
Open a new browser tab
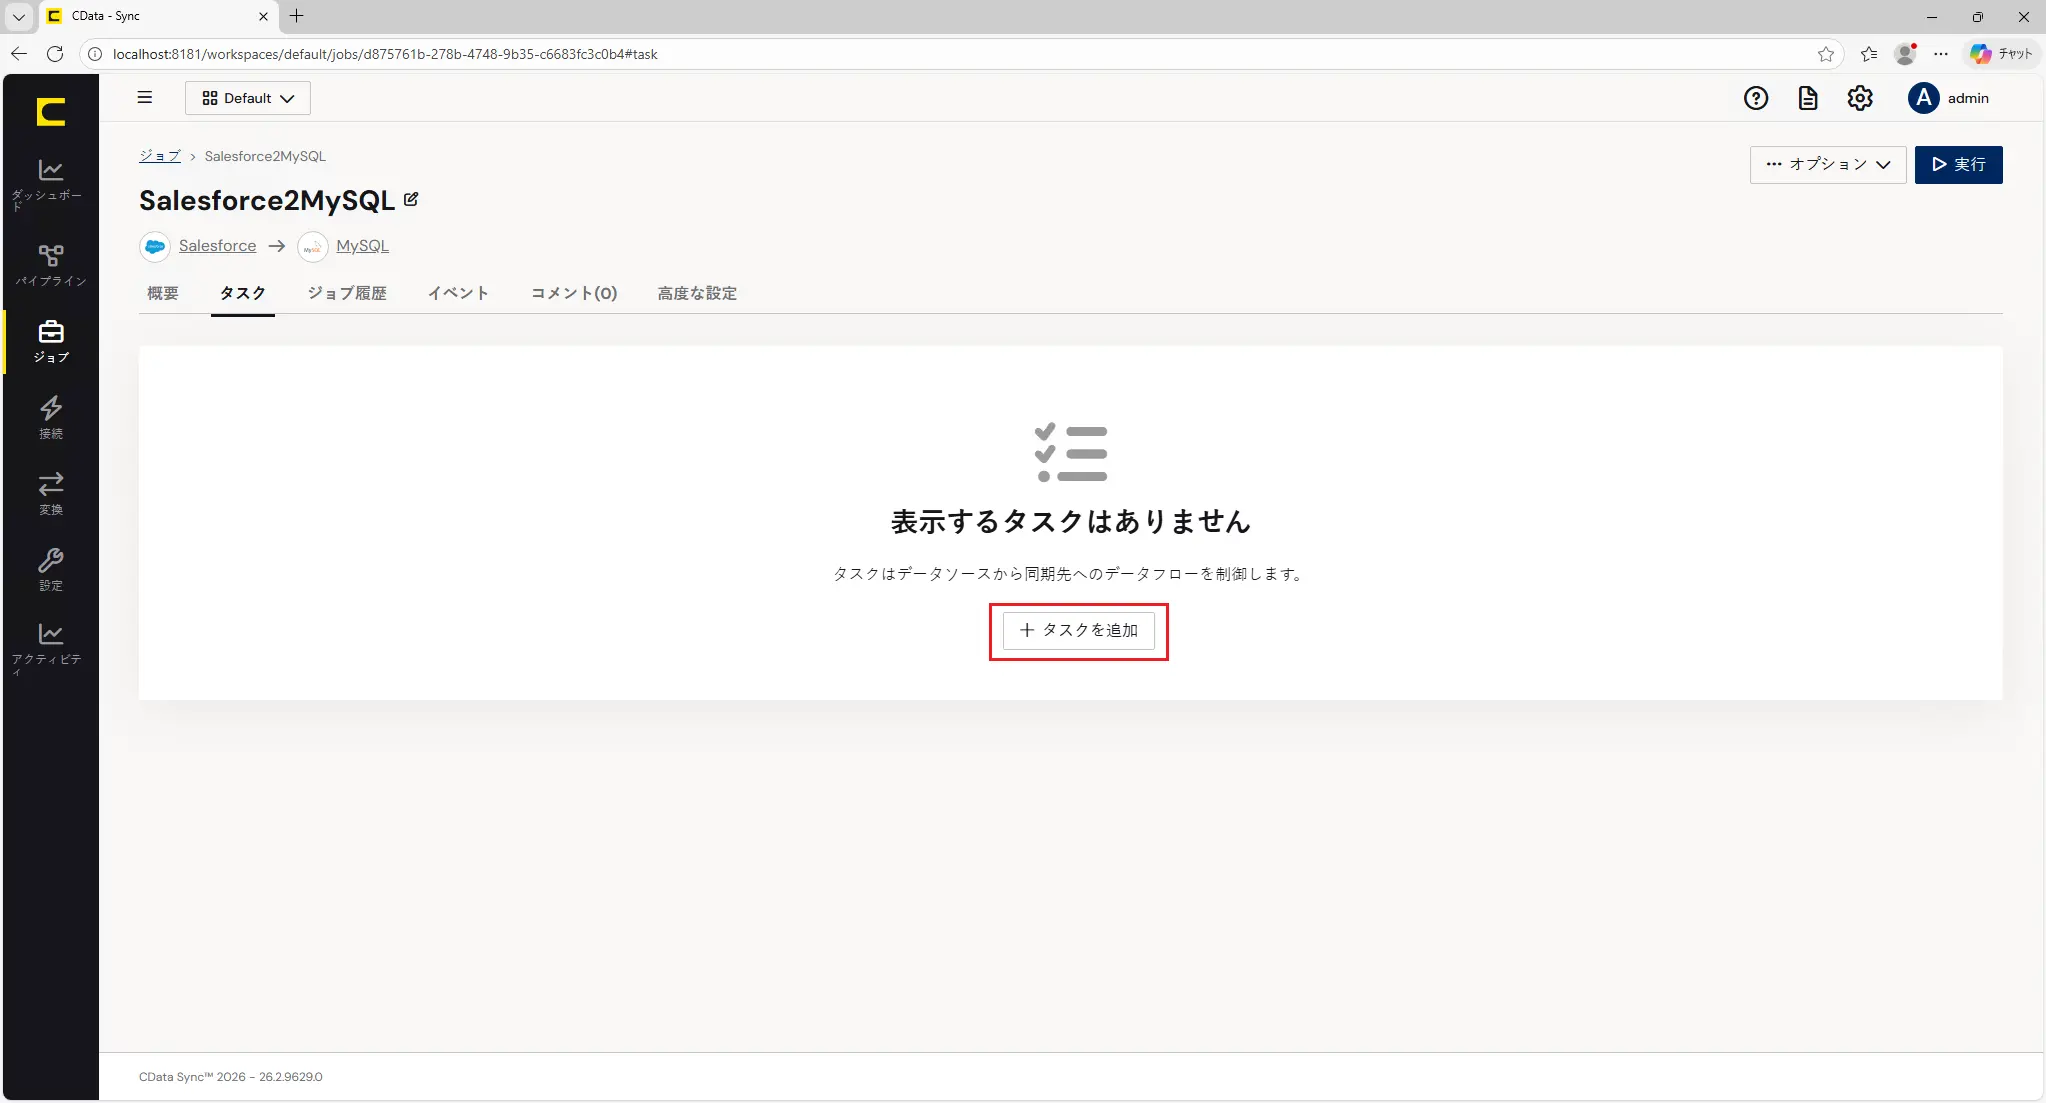click(x=297, y=16)
